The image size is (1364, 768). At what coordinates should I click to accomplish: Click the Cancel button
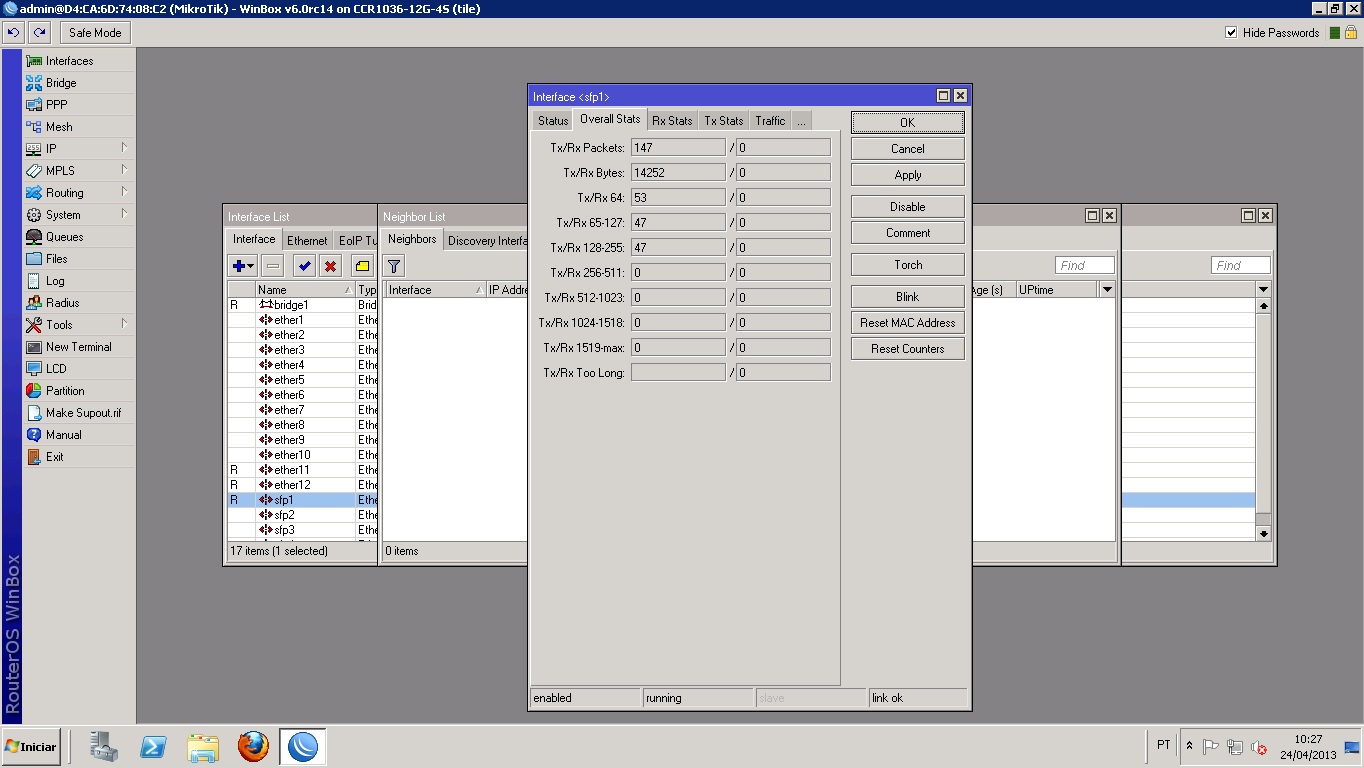(908, 149)
